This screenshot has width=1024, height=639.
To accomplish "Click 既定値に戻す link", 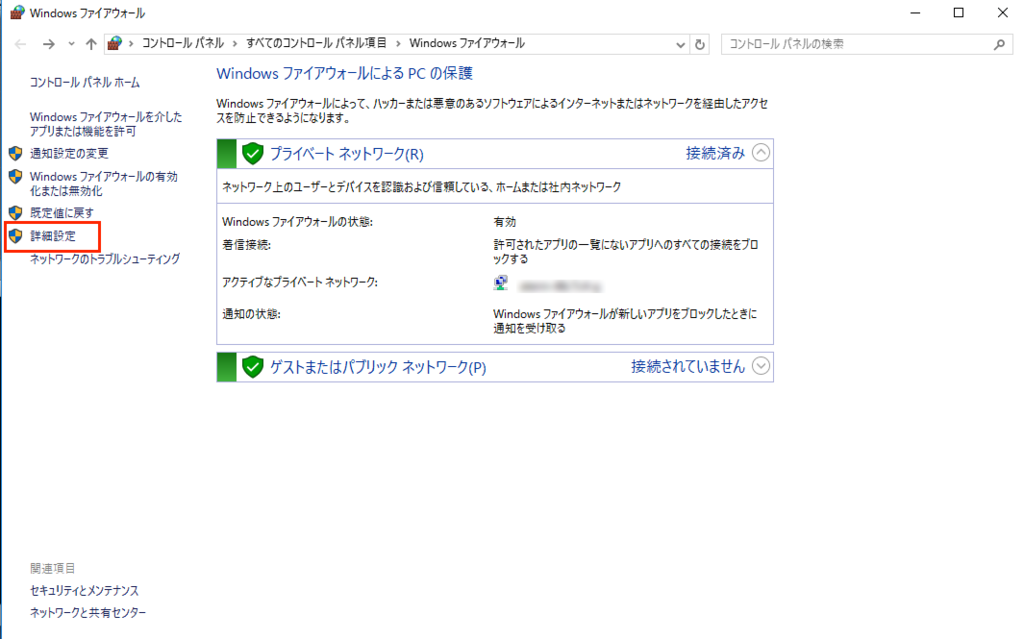I will 62,212.
